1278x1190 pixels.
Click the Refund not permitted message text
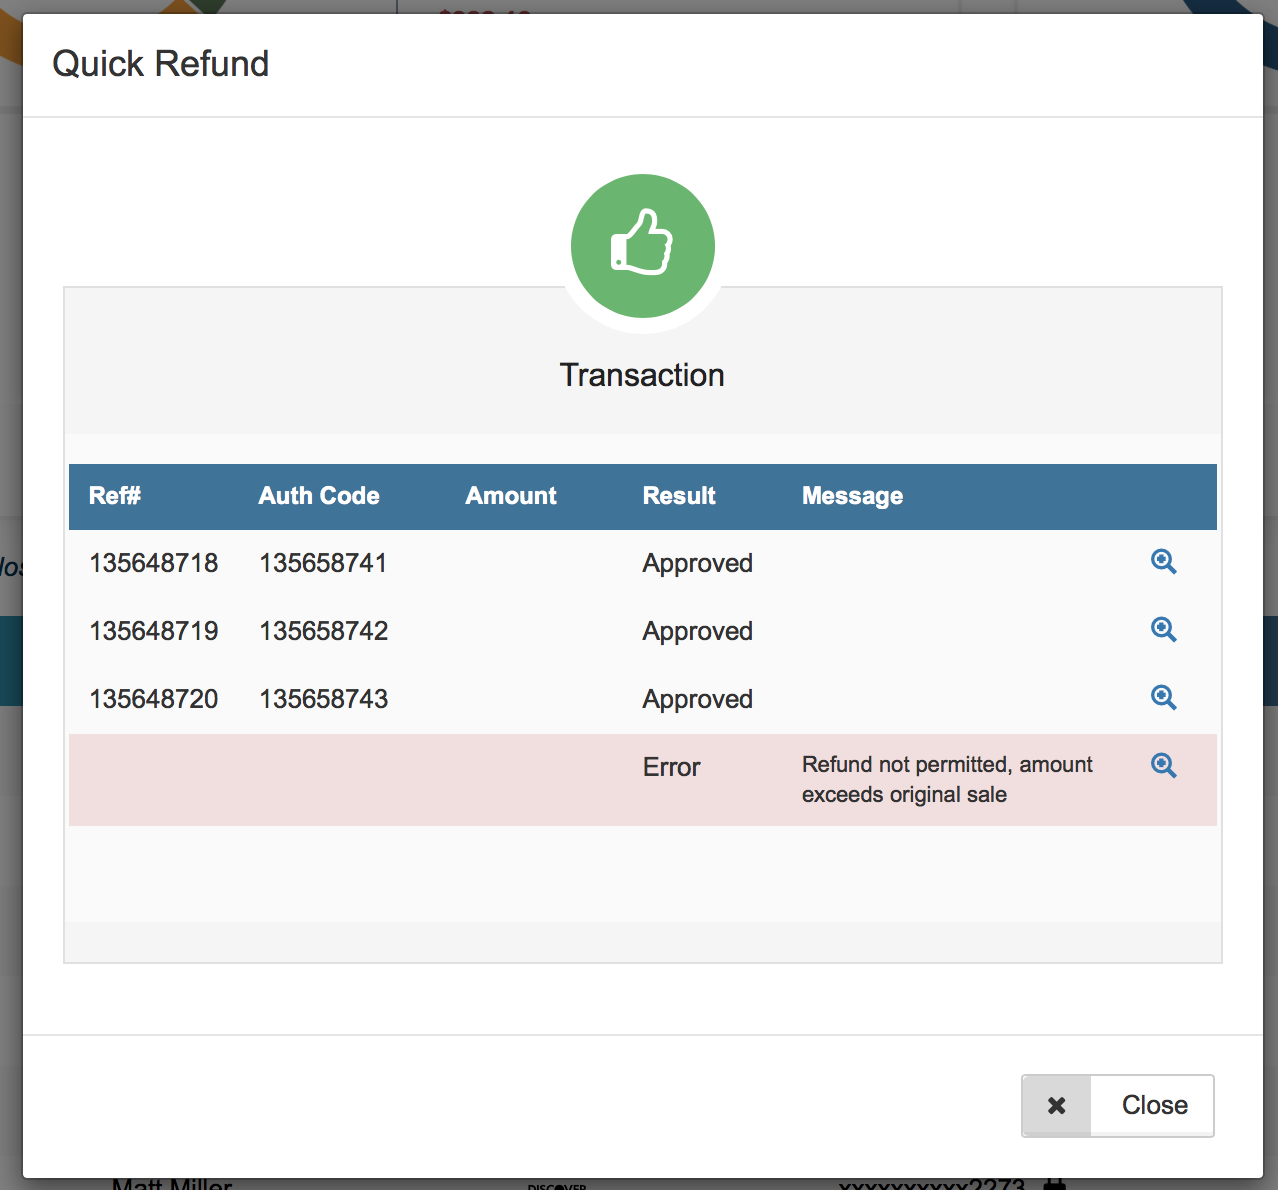946,779
